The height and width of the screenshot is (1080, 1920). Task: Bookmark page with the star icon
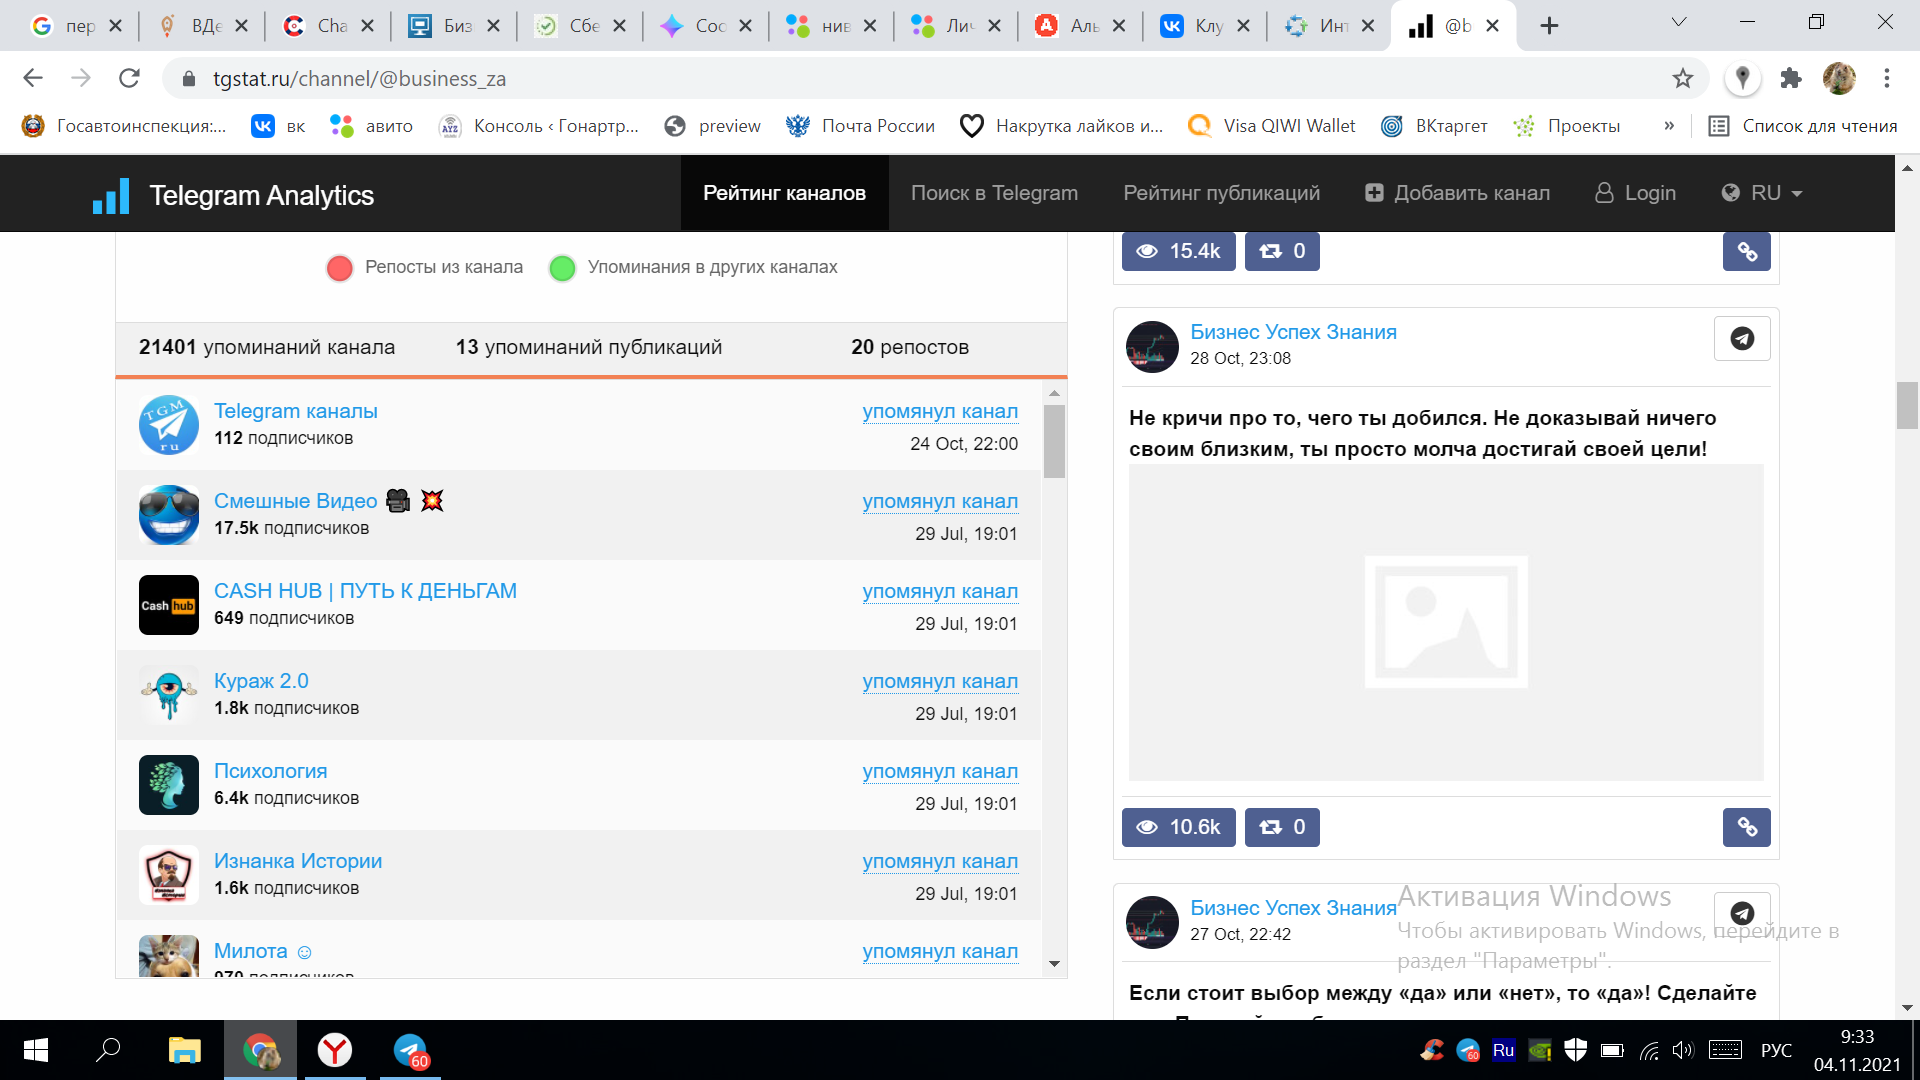[x=1683, y=78]
